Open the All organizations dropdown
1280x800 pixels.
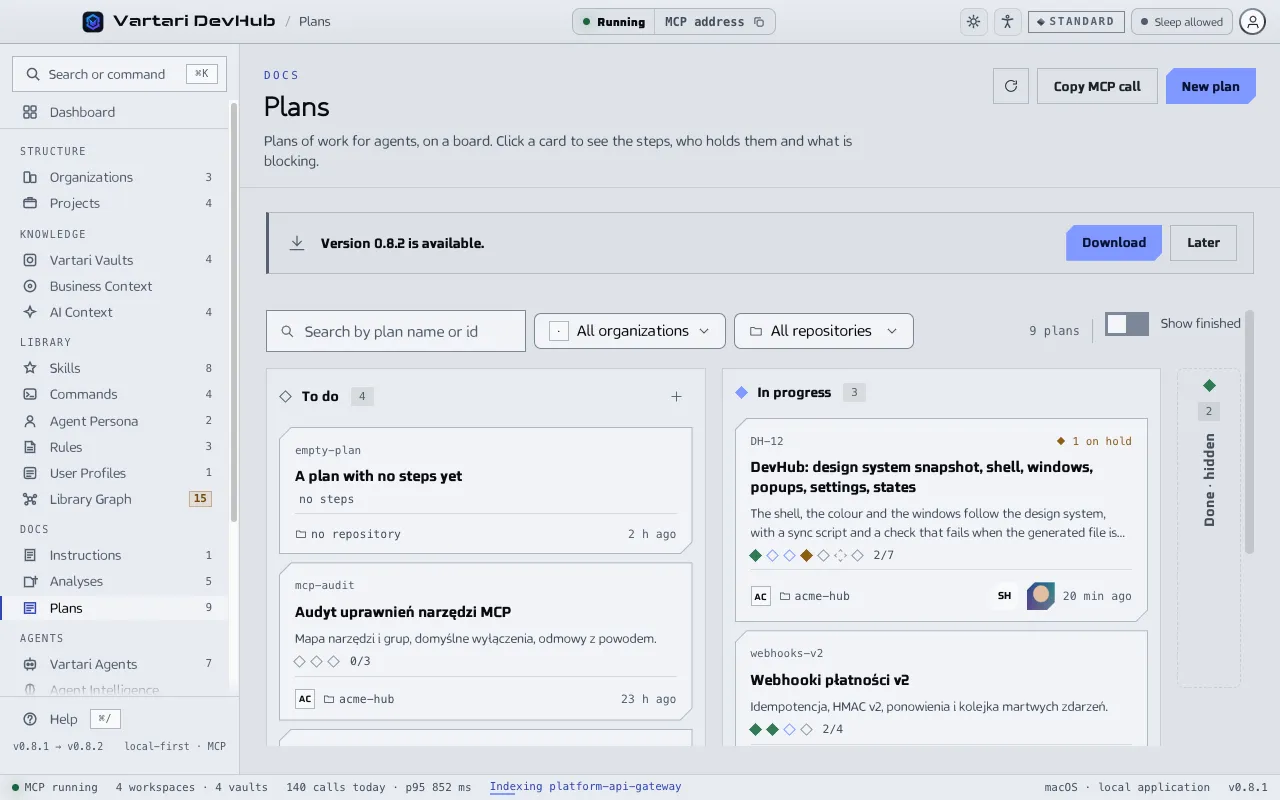point(629,331)
